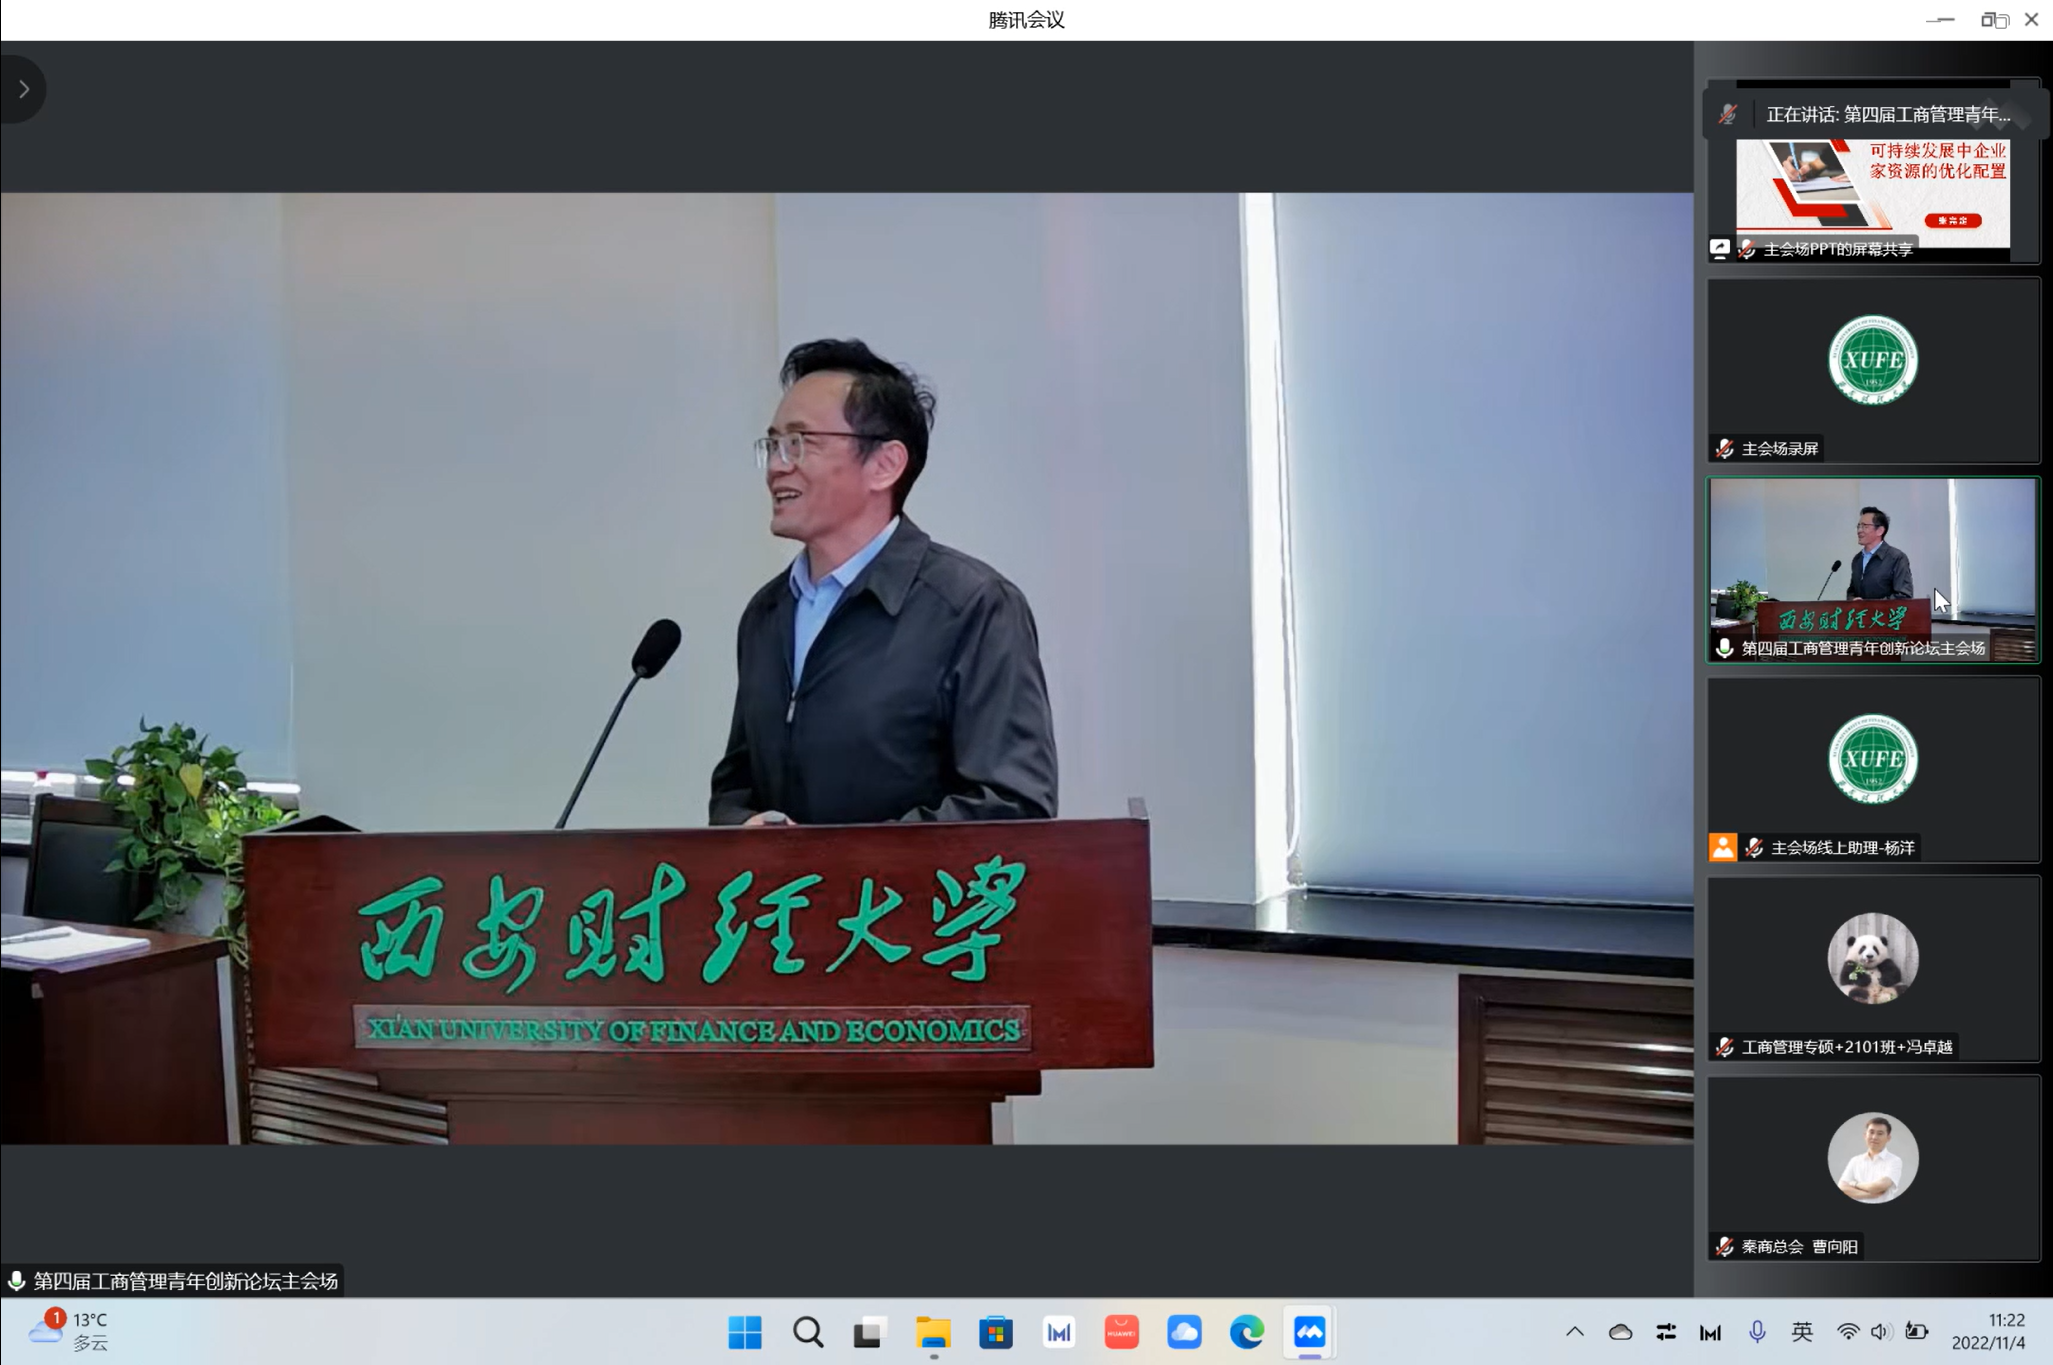The image size is (2053, 1365).
Task: Switch input method via 英 indicator
Action: pyautogui.click(x=1802, y=1332)
